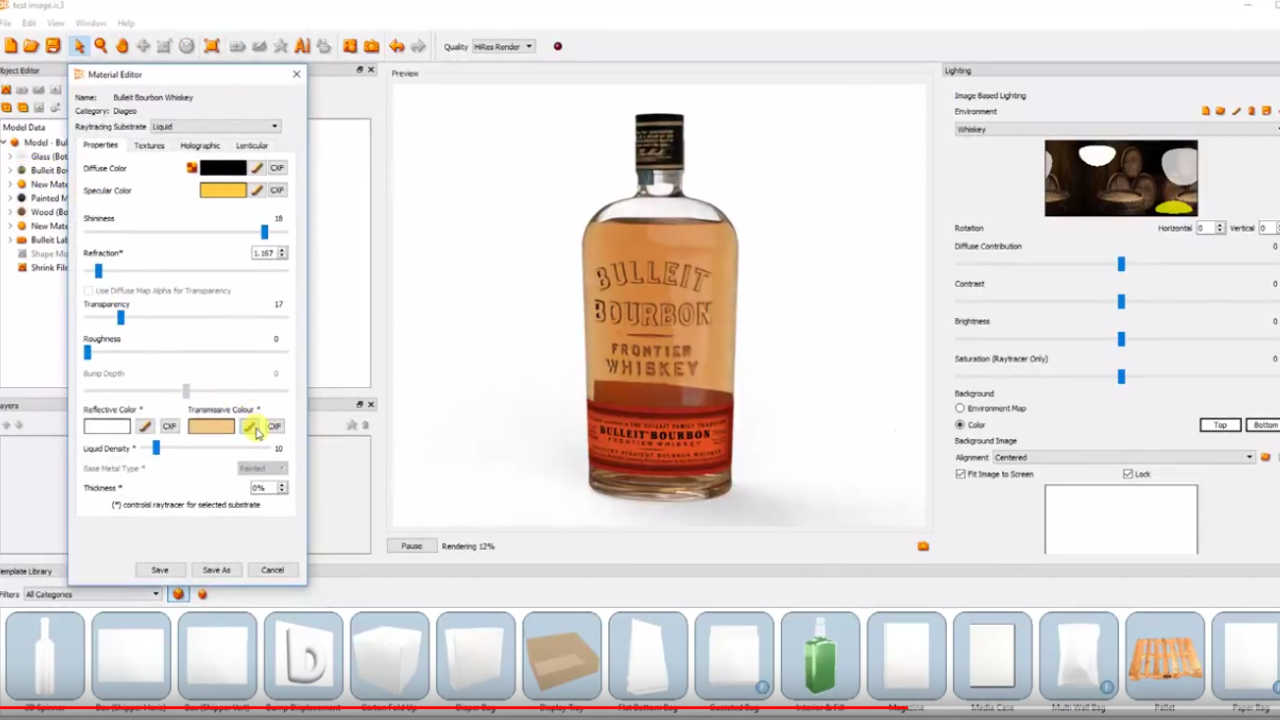Click the Save As button
This screenshot has height=720, width=1280.
coord(216,570)
